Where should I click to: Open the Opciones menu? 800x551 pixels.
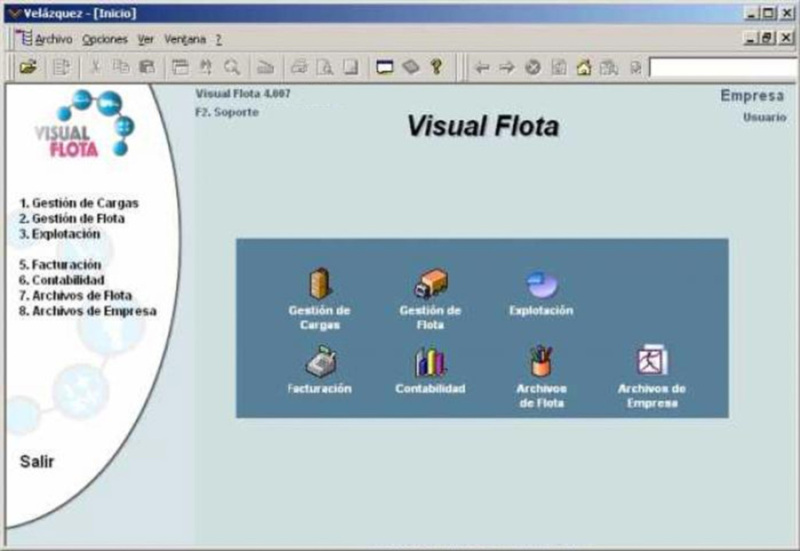pos(105,39)
